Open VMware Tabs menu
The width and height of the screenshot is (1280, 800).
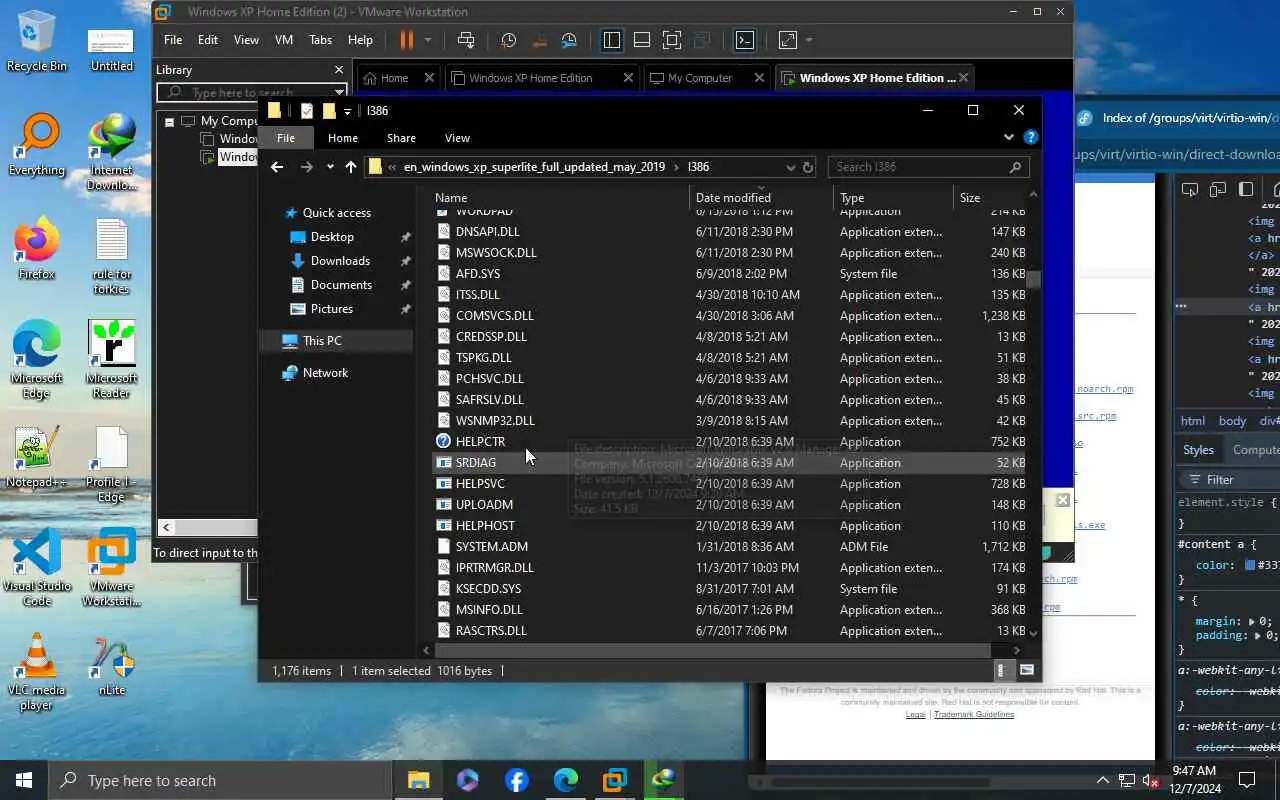(320, 40)
